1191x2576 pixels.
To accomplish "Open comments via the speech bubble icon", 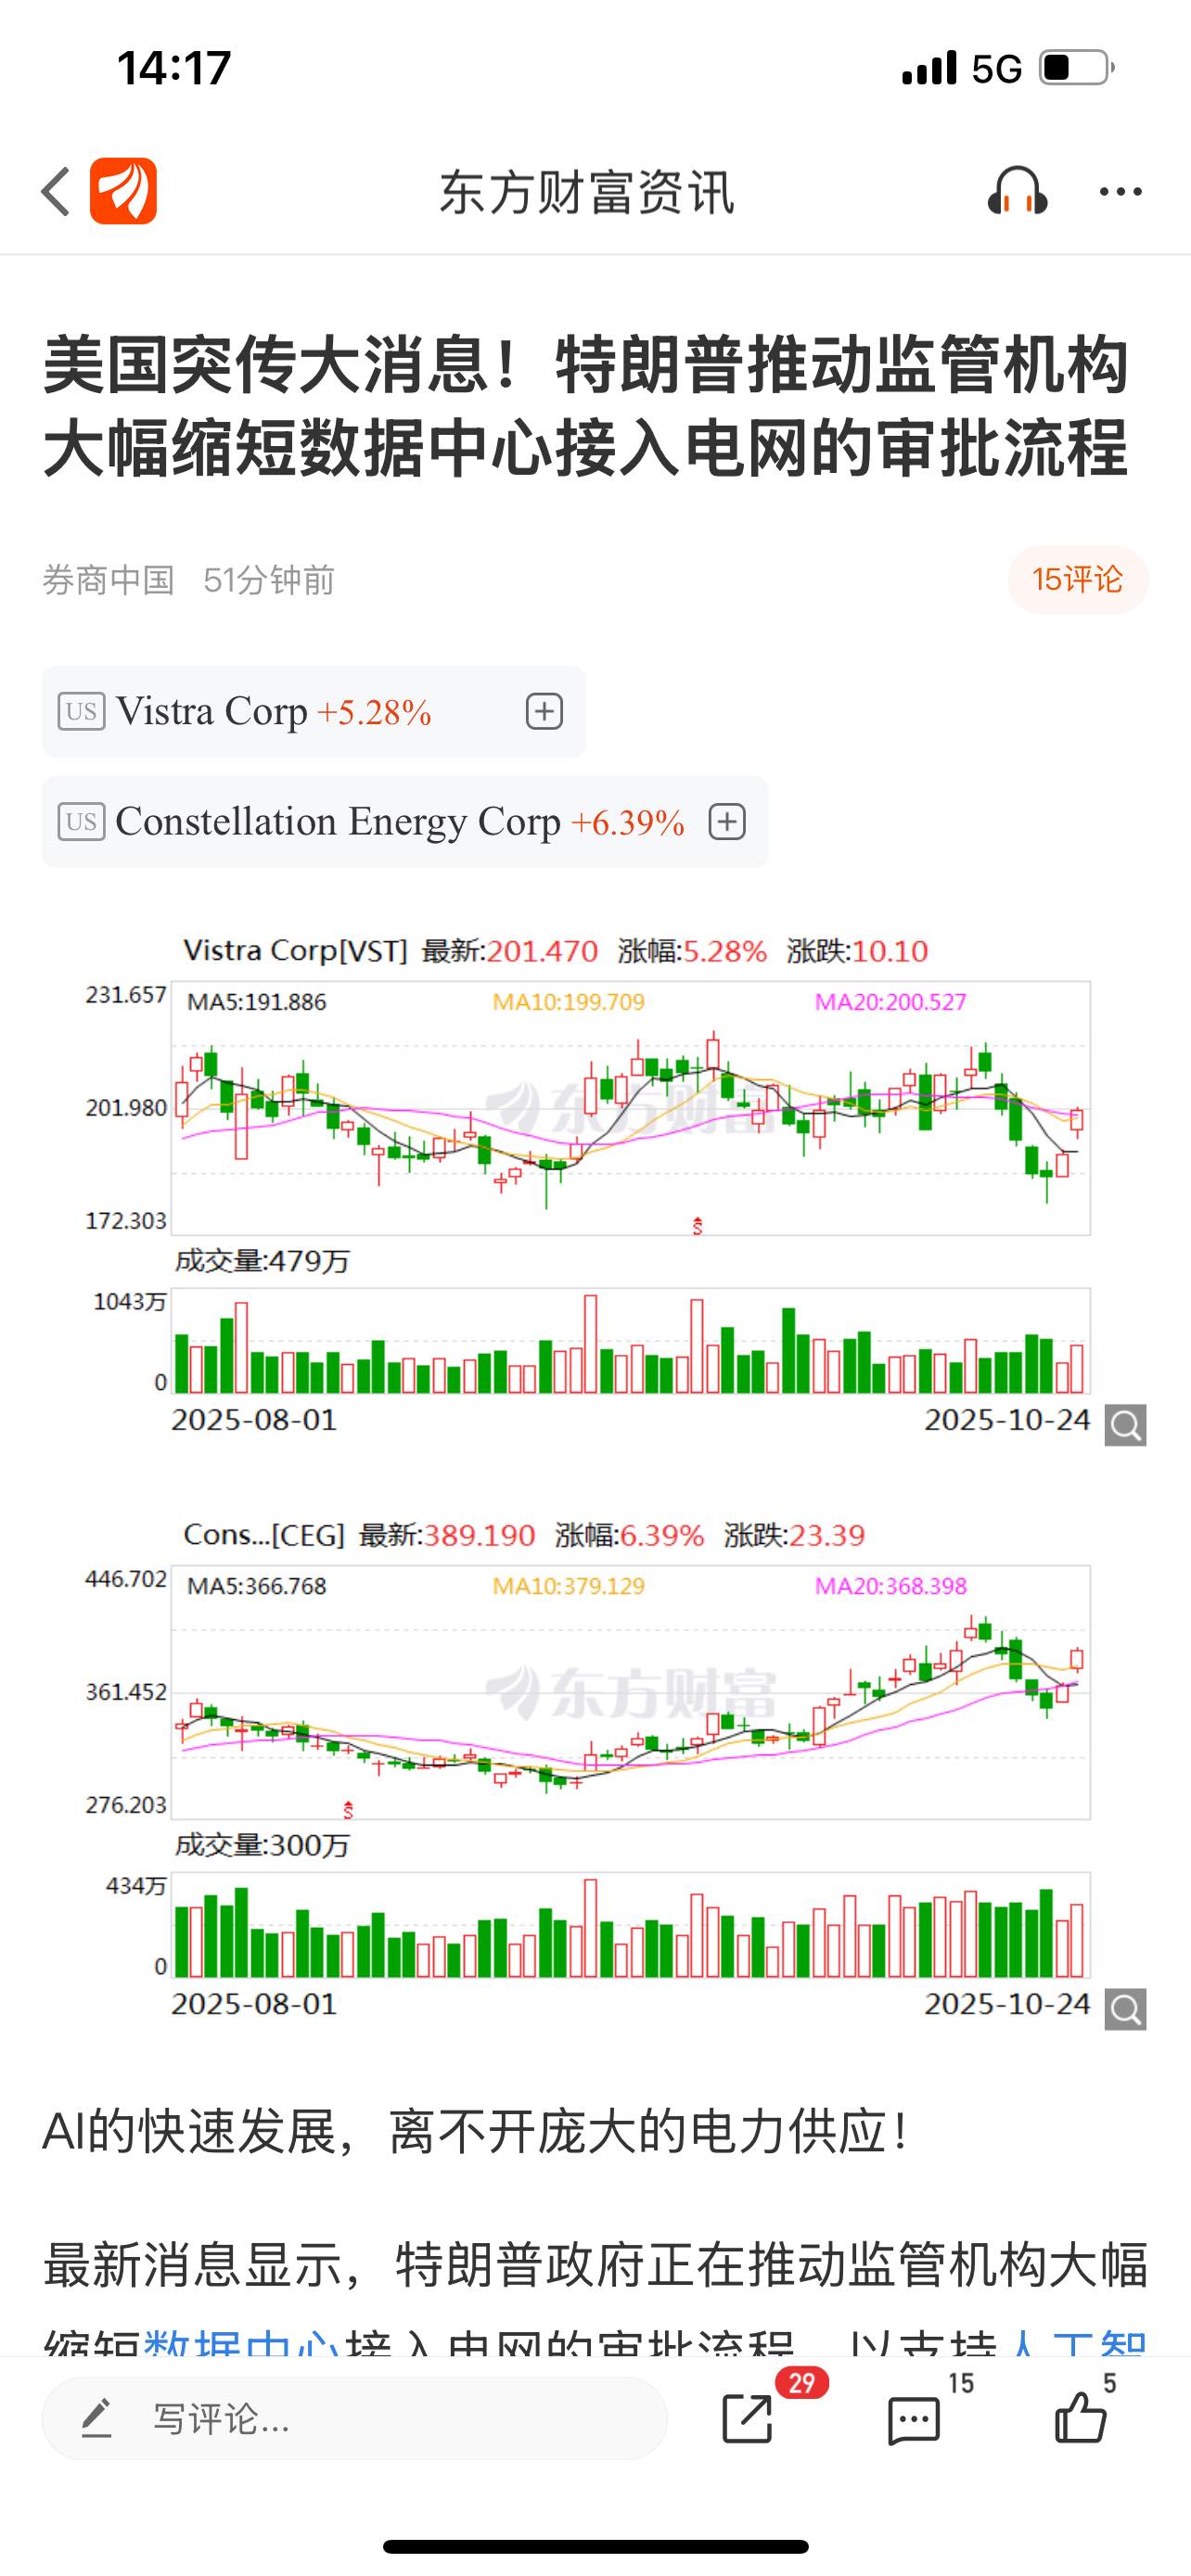I will pos(914,2420).
